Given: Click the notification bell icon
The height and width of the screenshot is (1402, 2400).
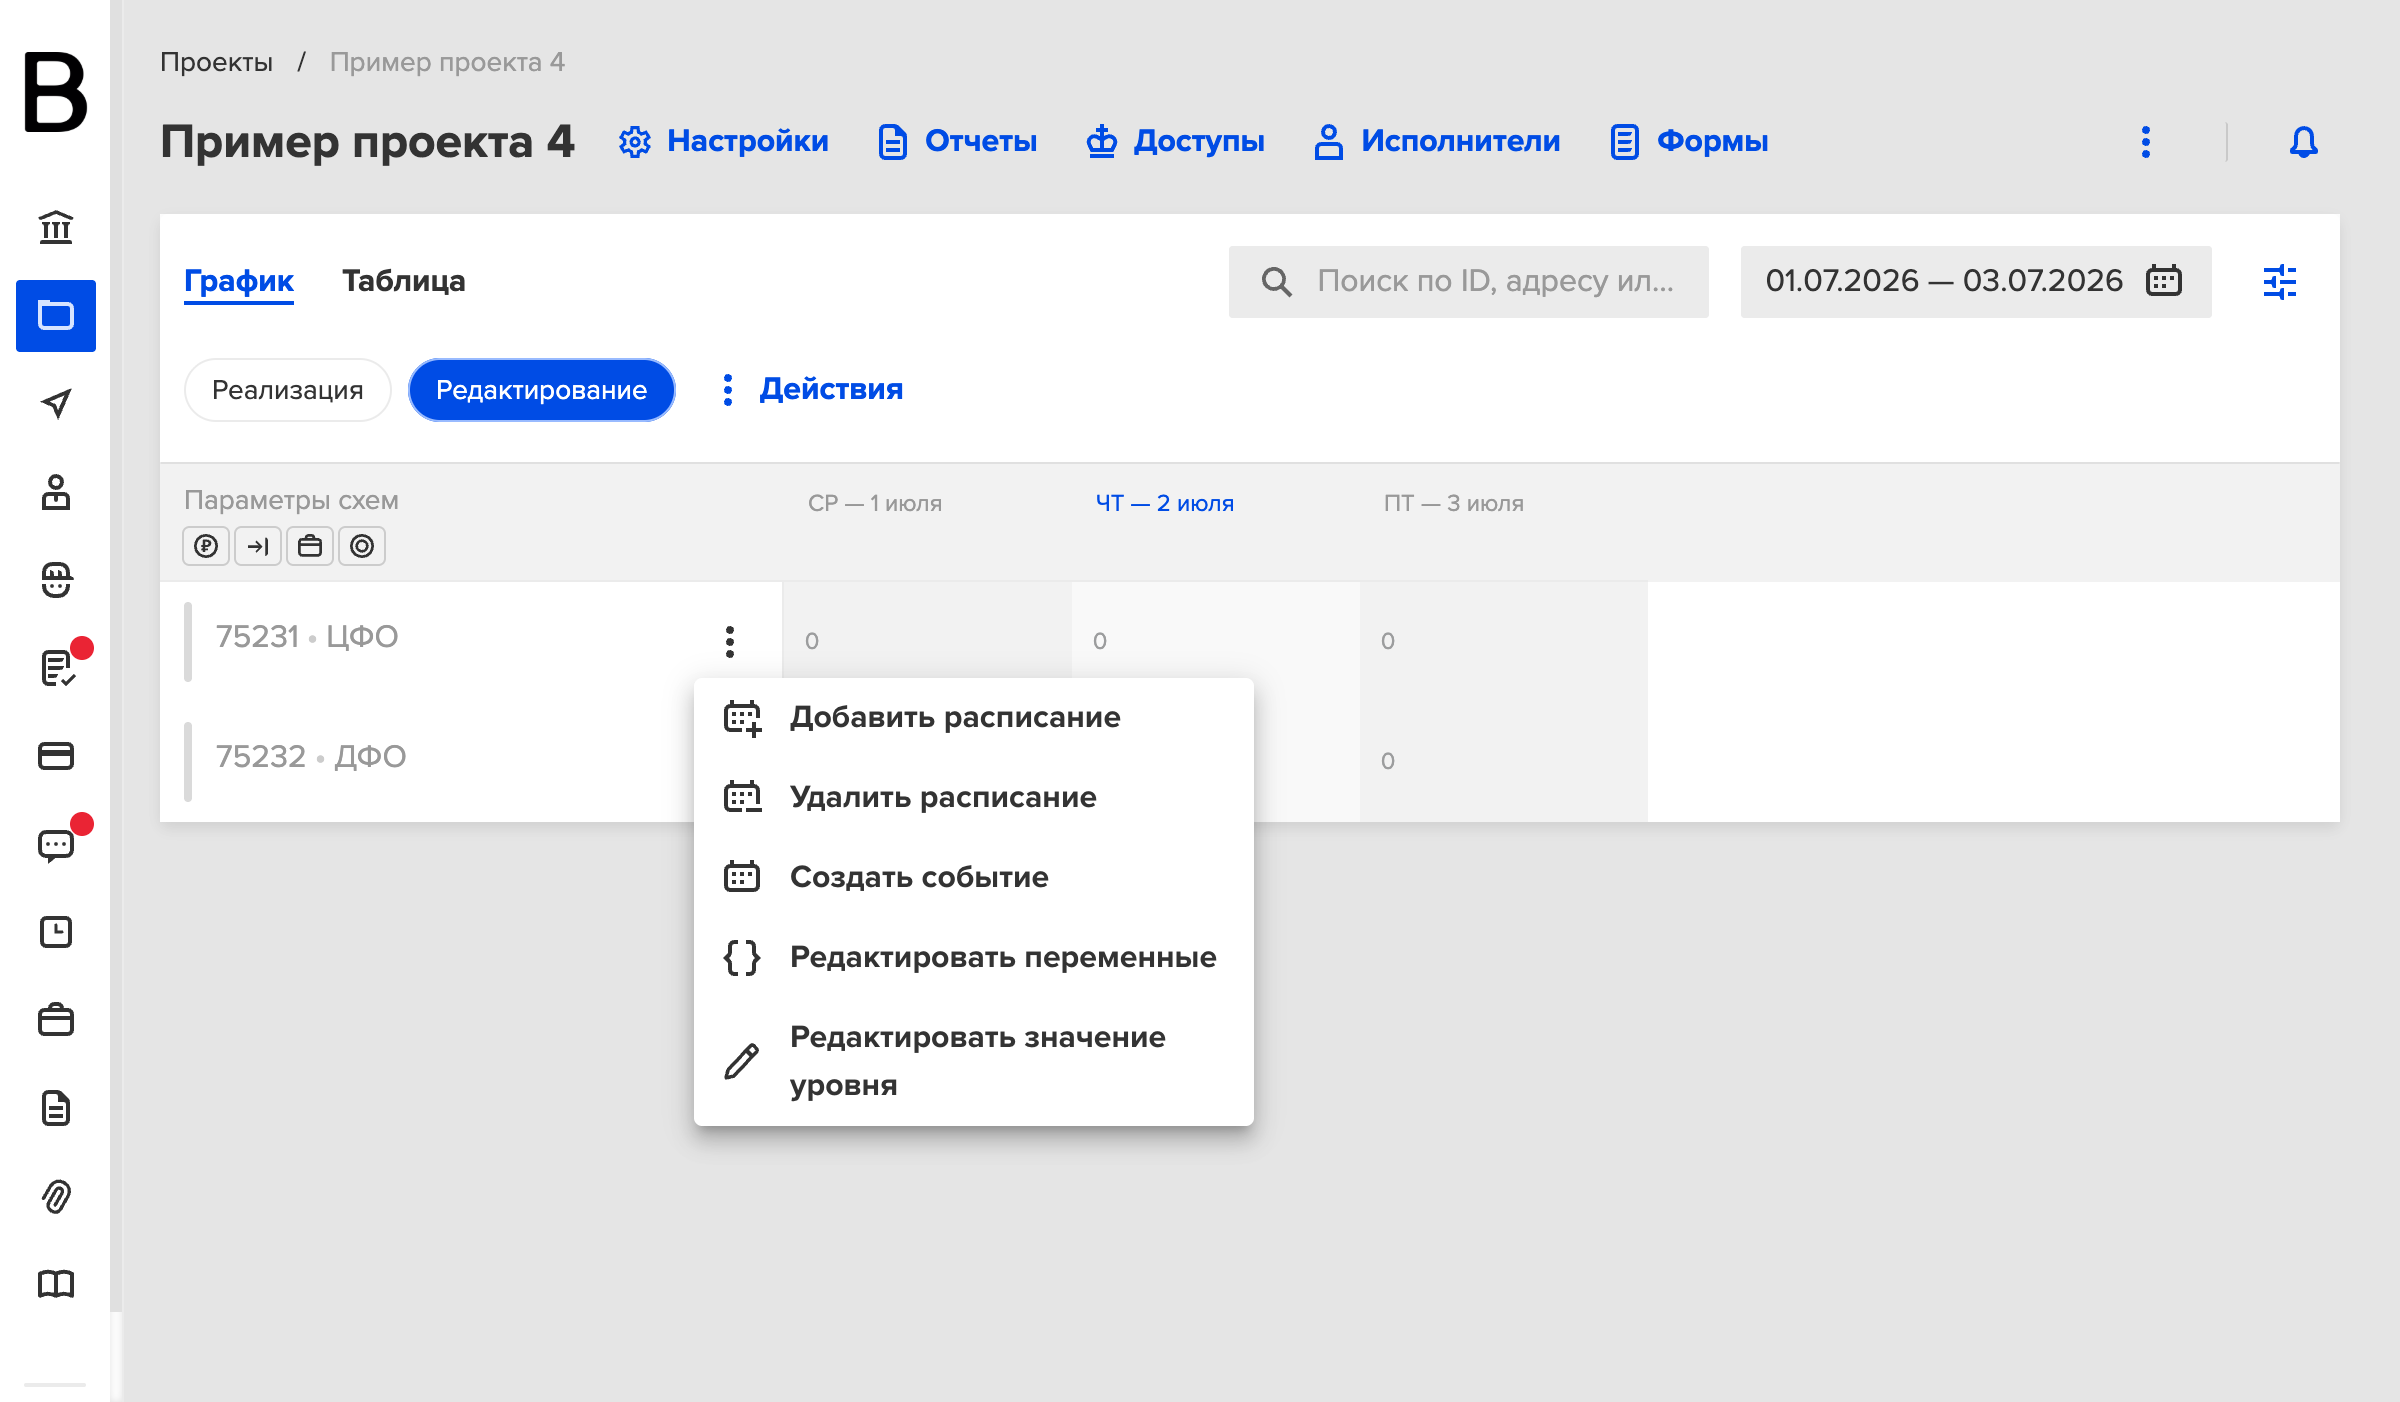Looking at the screenshot, I should [x=2304, y=142].
